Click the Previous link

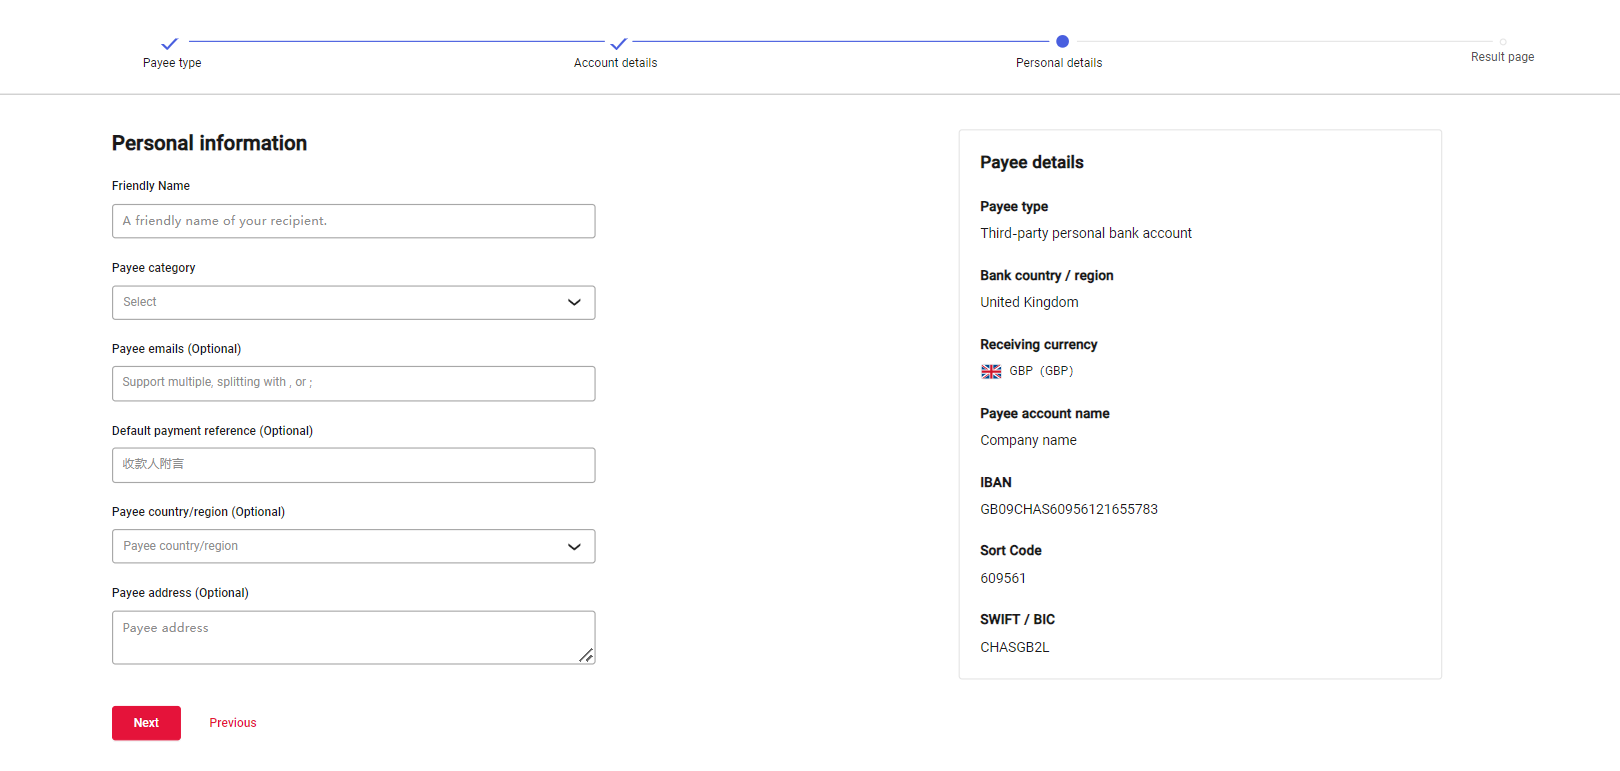(x=233, y=723)
